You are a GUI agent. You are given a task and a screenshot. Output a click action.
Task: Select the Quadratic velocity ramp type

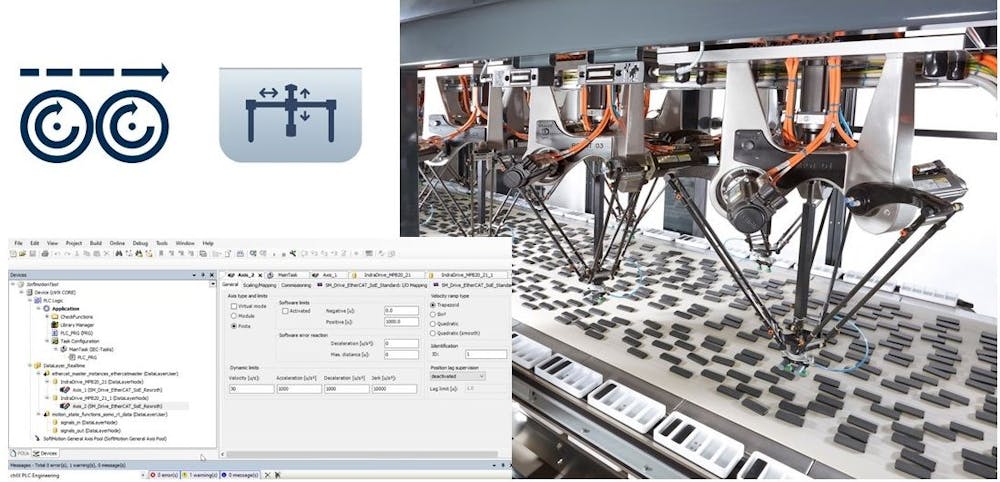(433, 323)
